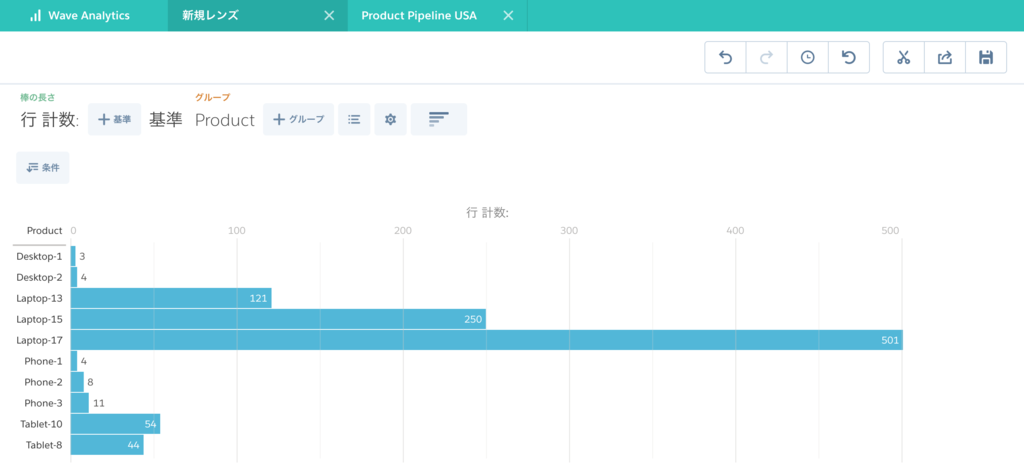Click the + 基準 add measure button
Image resolution: width=1024 pixels, height=475 pixels.
[x=114, y=120]
